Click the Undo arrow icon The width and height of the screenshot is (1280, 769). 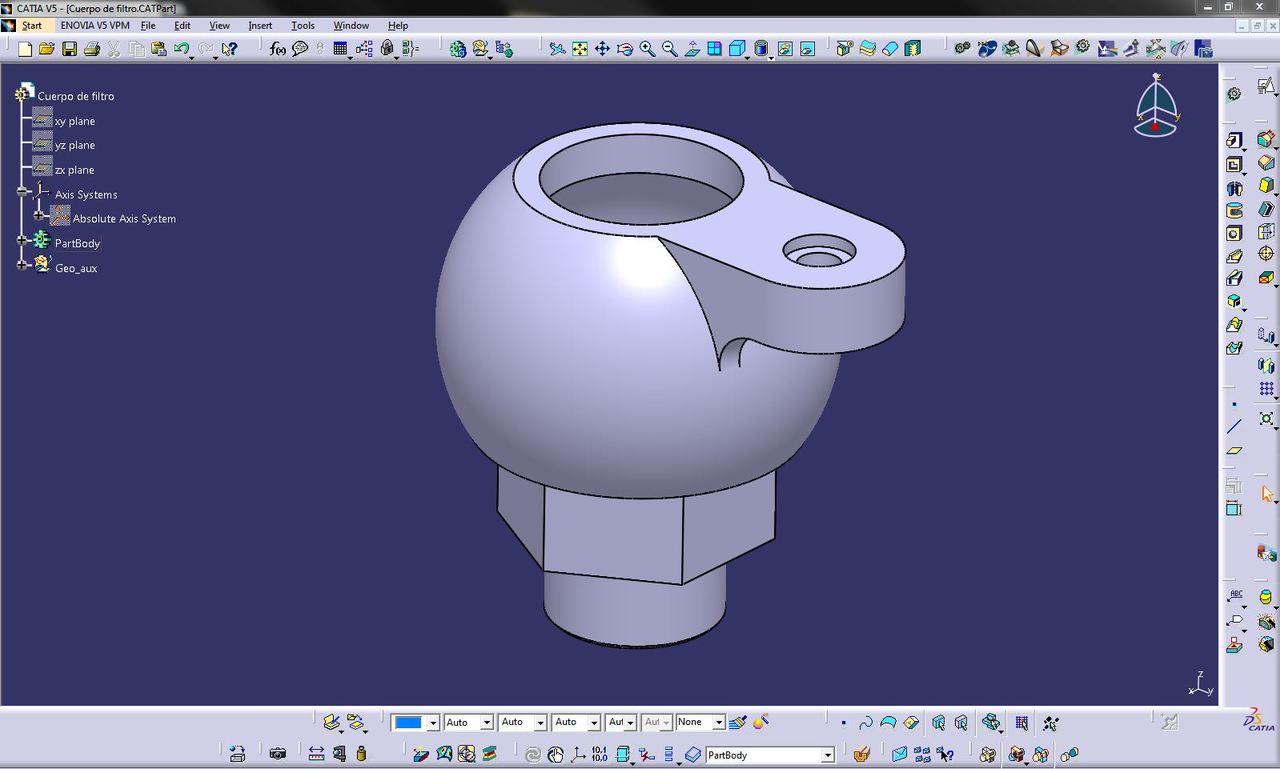[x=181, y=48]
